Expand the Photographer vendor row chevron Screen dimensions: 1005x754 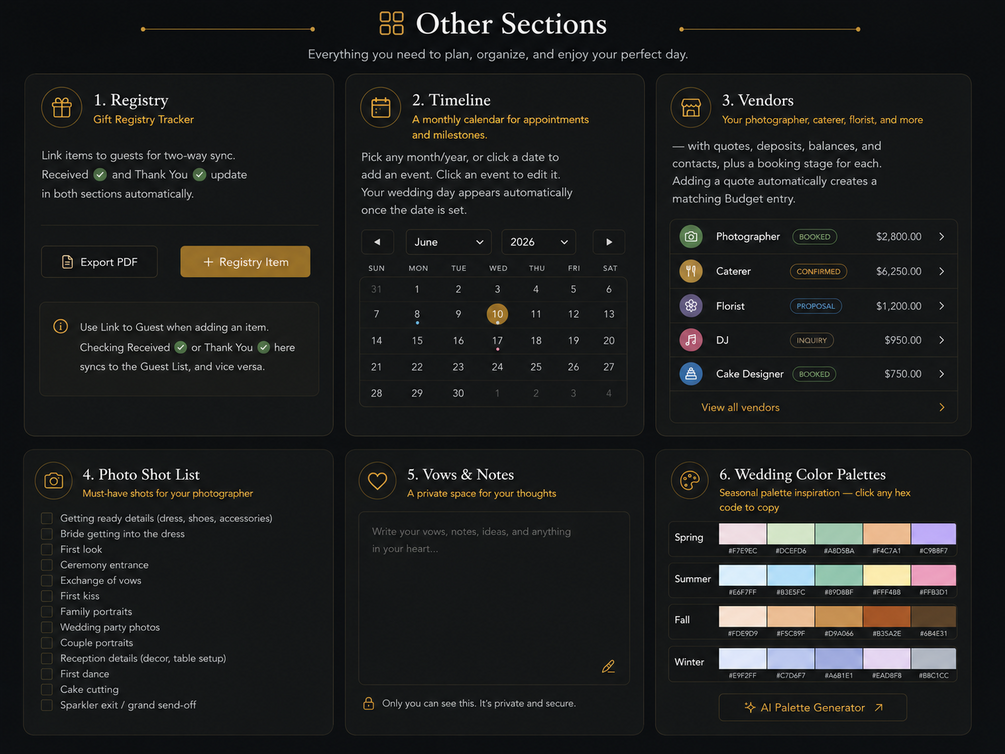(x=942, y=237)
